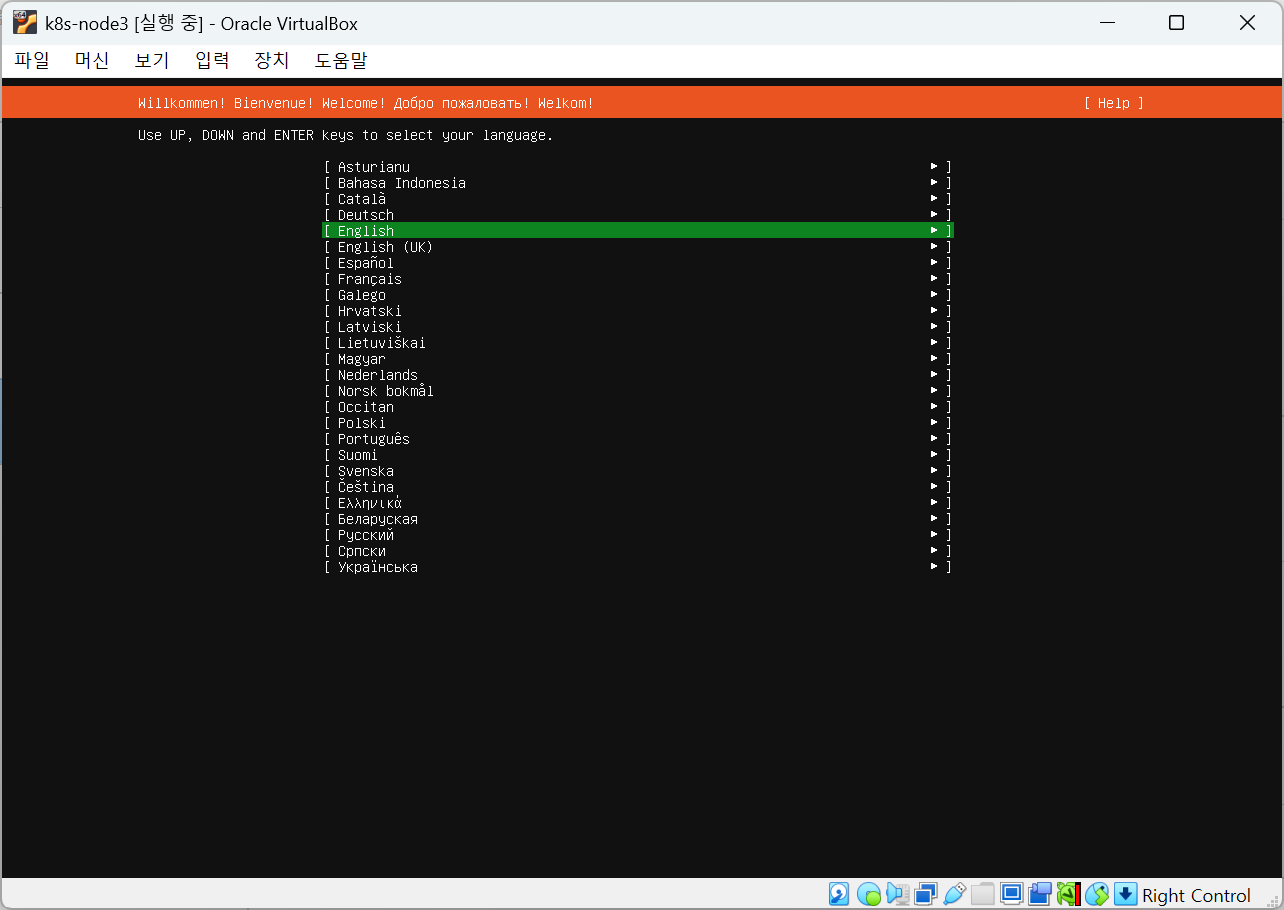Select the Српски language entry
The width and height of the screenshot is (1284, 910).
(x=638, y=551)
